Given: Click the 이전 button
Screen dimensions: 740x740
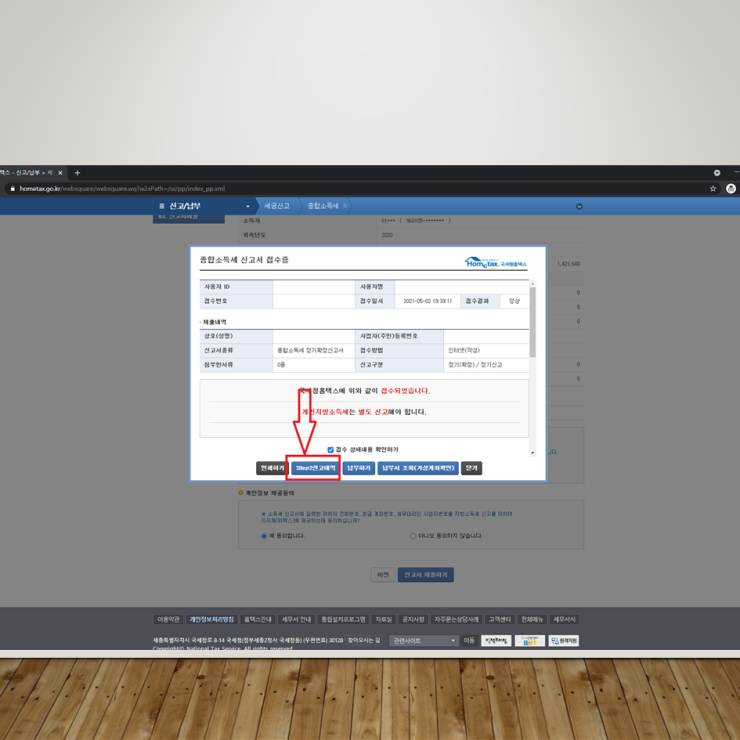Looking at the screenshot, I should [x=383, y=574].
